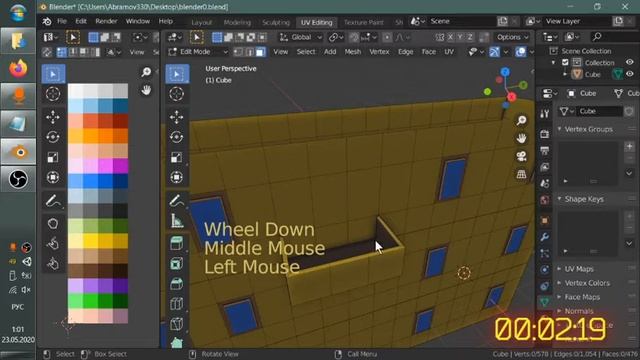Select the Measure tool
The width and height of the screenshot is (640, 360).
pyautogui.click(x=177, y=220)
